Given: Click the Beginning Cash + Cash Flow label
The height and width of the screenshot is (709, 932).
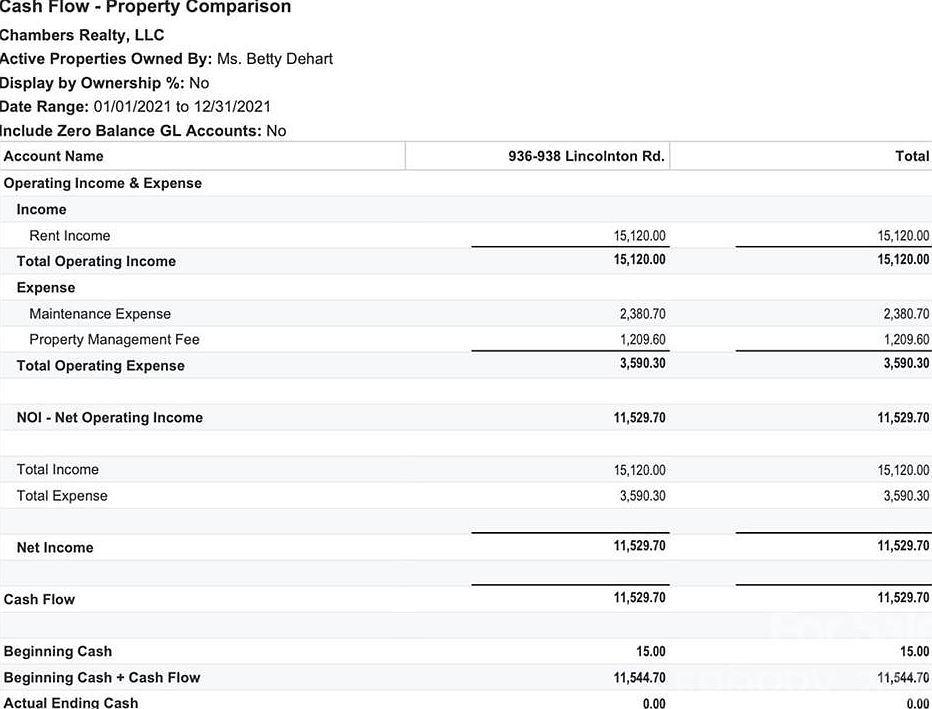Looking at the screenshot, I should point(102,678).
